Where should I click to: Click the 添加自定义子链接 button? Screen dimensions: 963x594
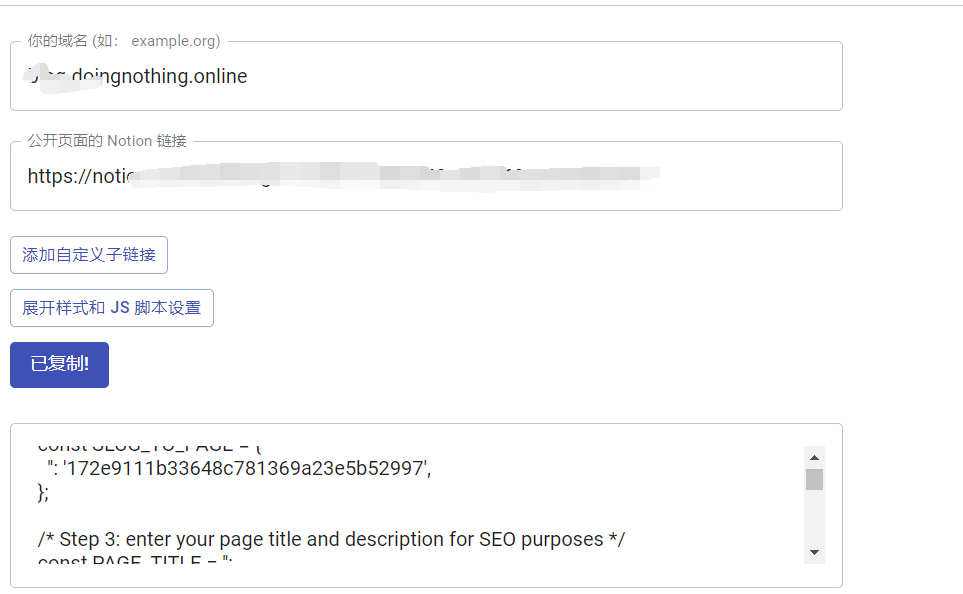[x=89, y=255]
